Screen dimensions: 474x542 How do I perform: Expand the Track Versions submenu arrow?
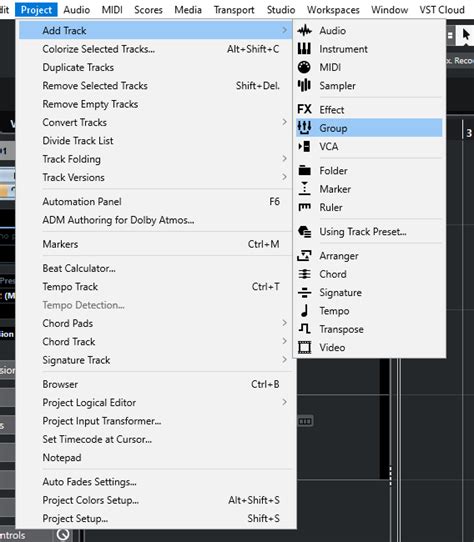click(284, 177)
